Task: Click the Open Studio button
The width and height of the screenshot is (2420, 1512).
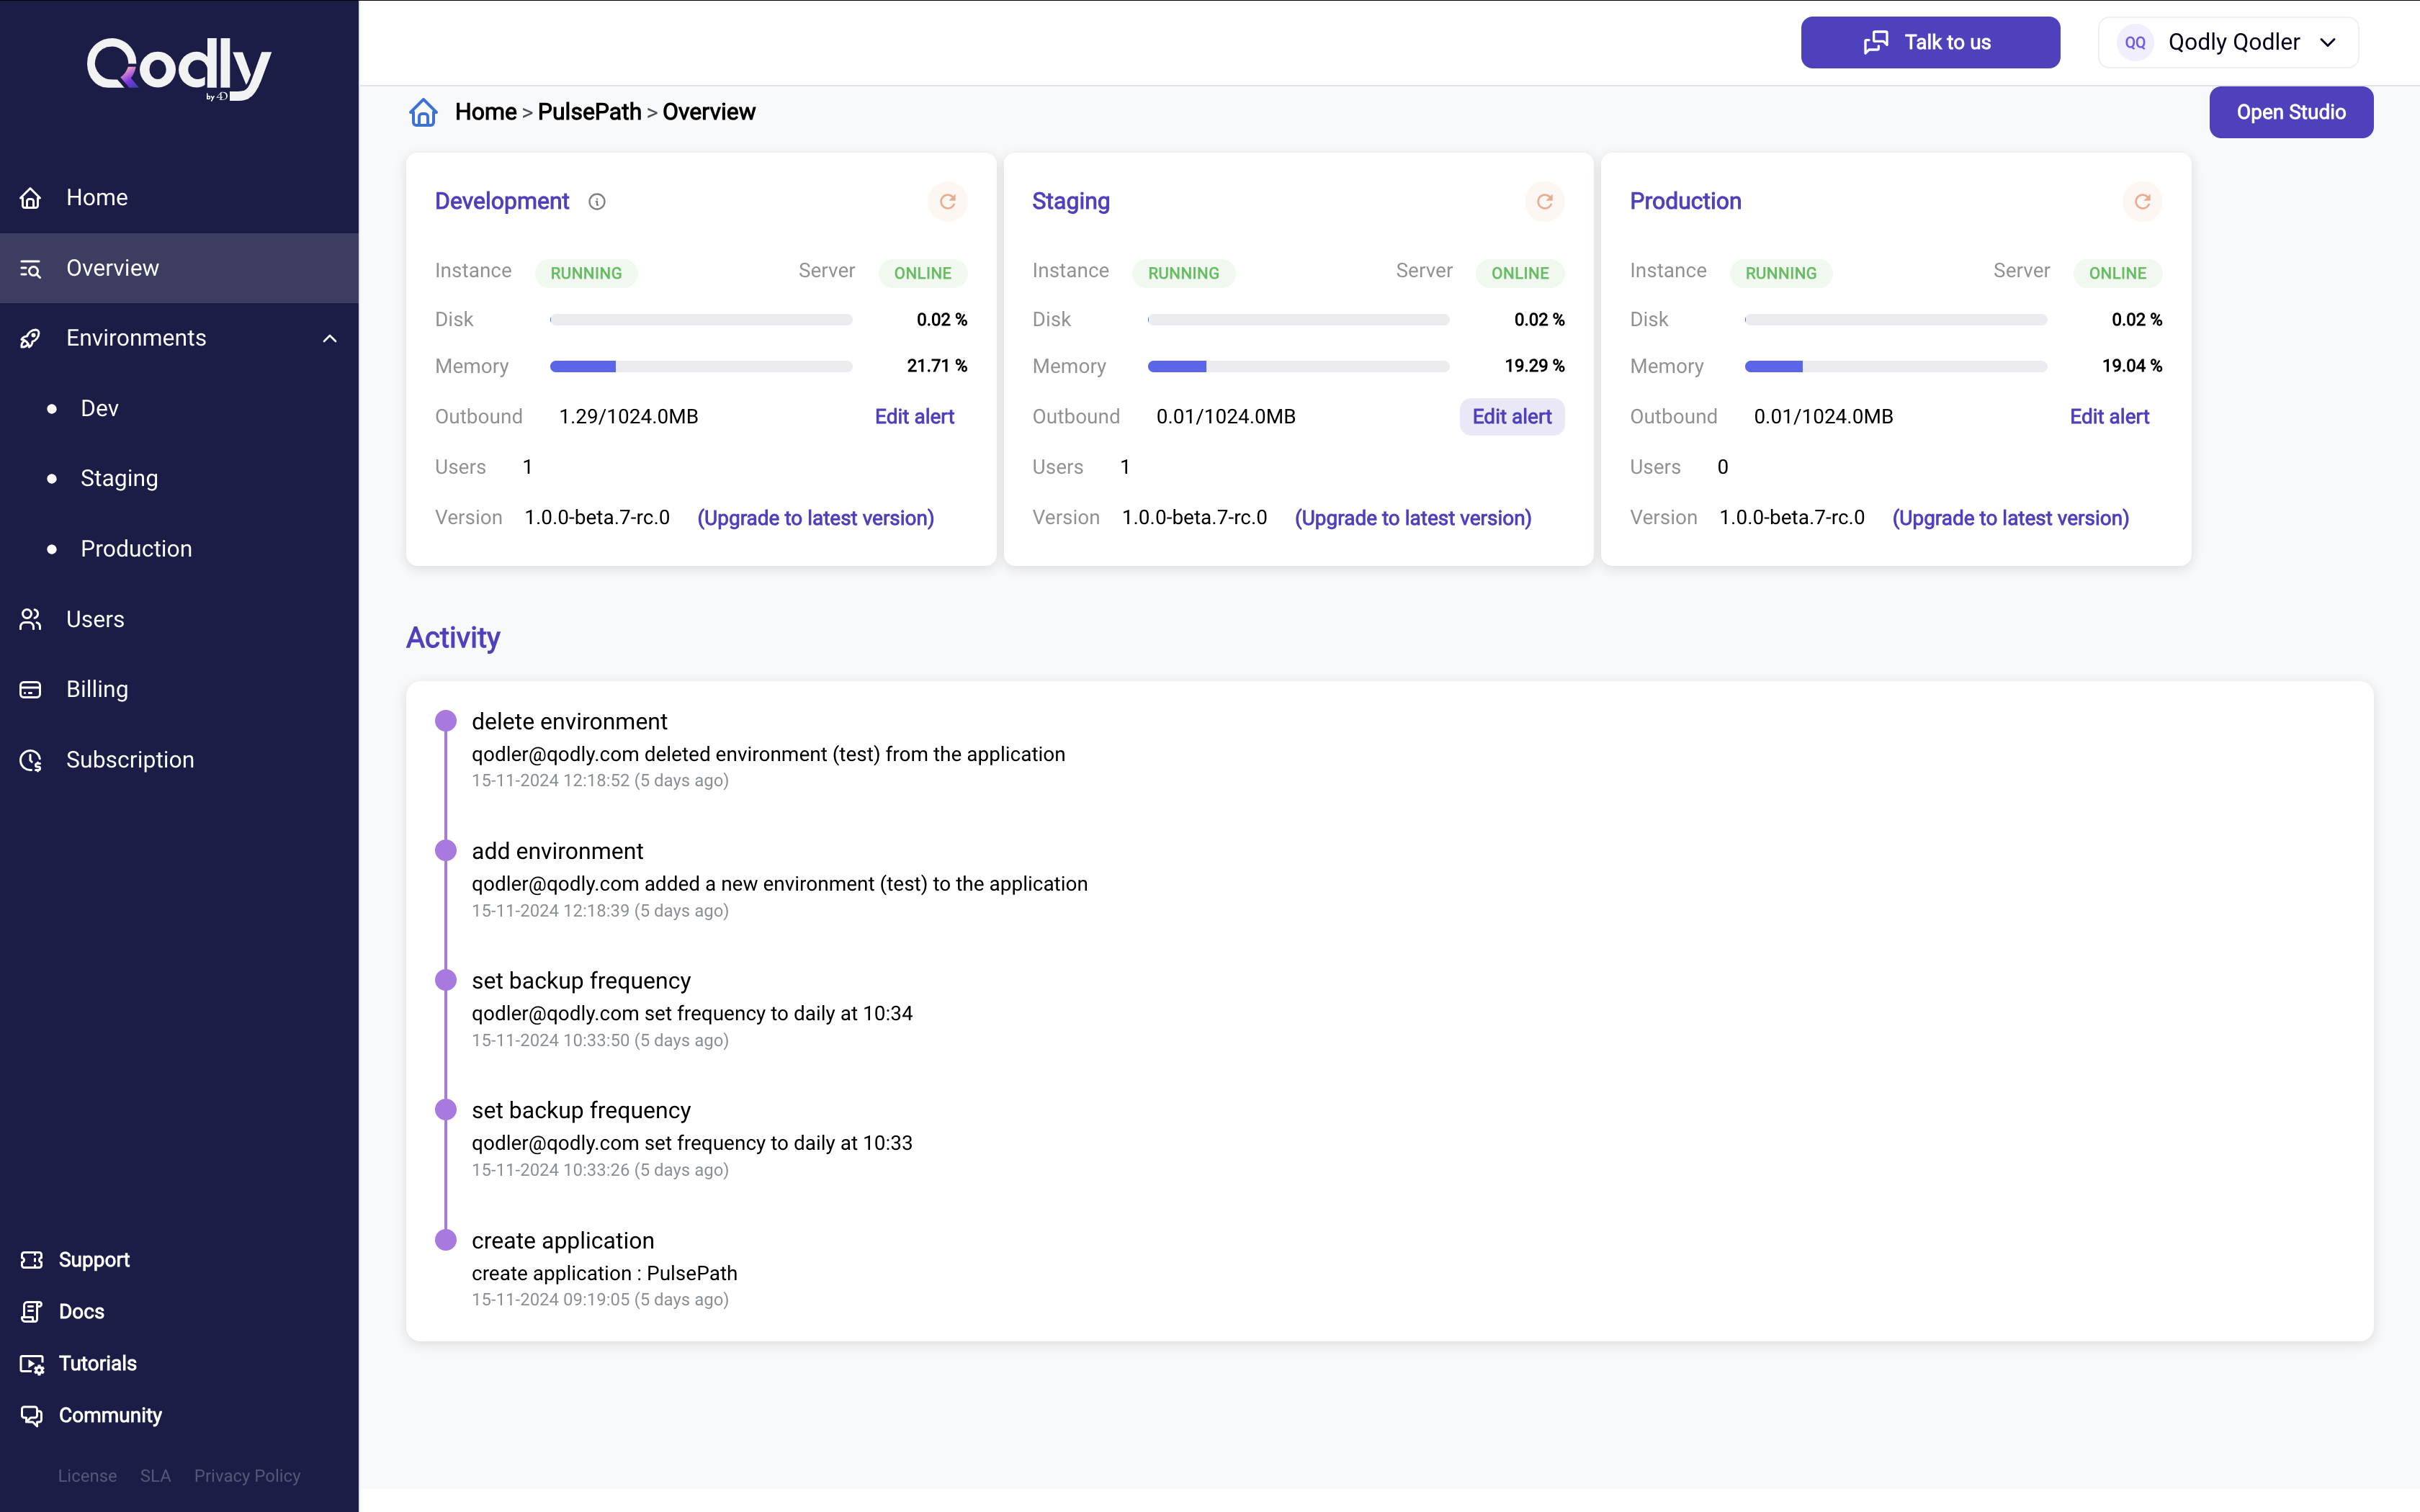Action: click(x=2291, y=112)
